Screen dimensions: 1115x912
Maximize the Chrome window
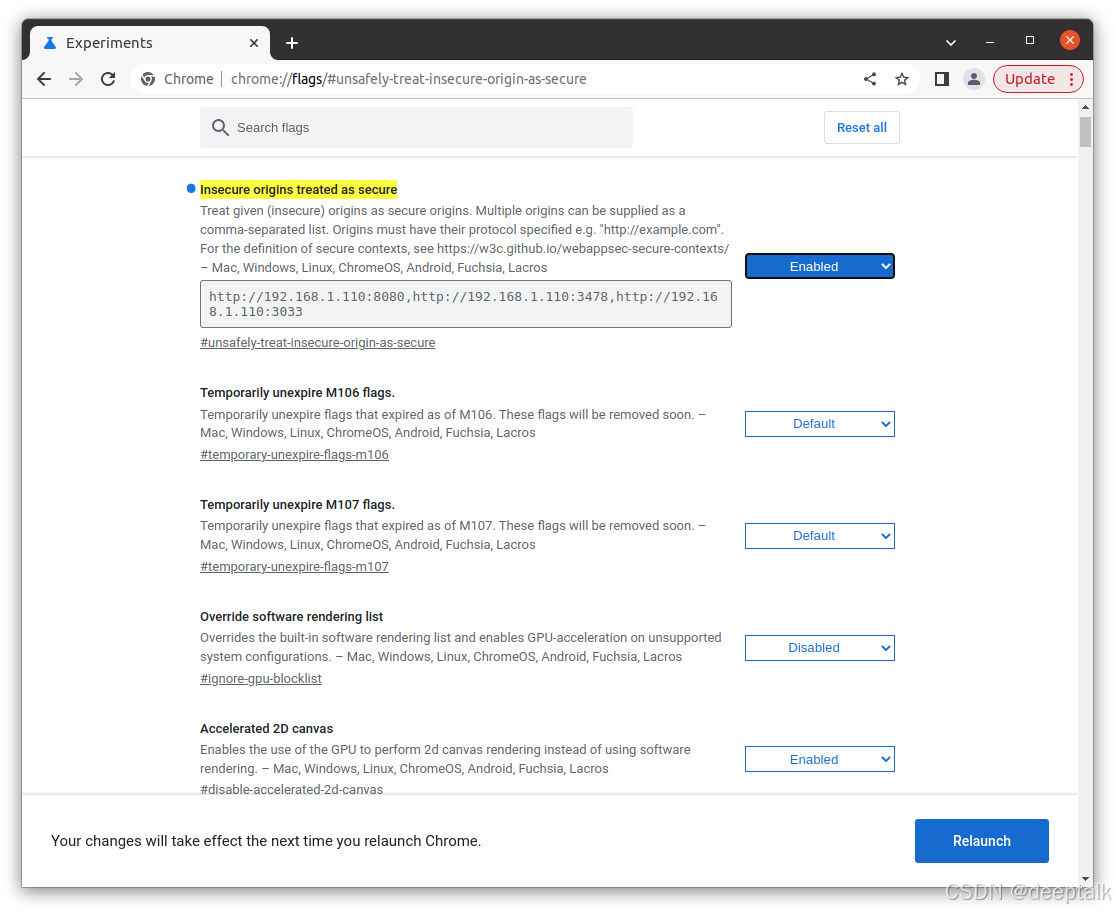coord(1030,41)
